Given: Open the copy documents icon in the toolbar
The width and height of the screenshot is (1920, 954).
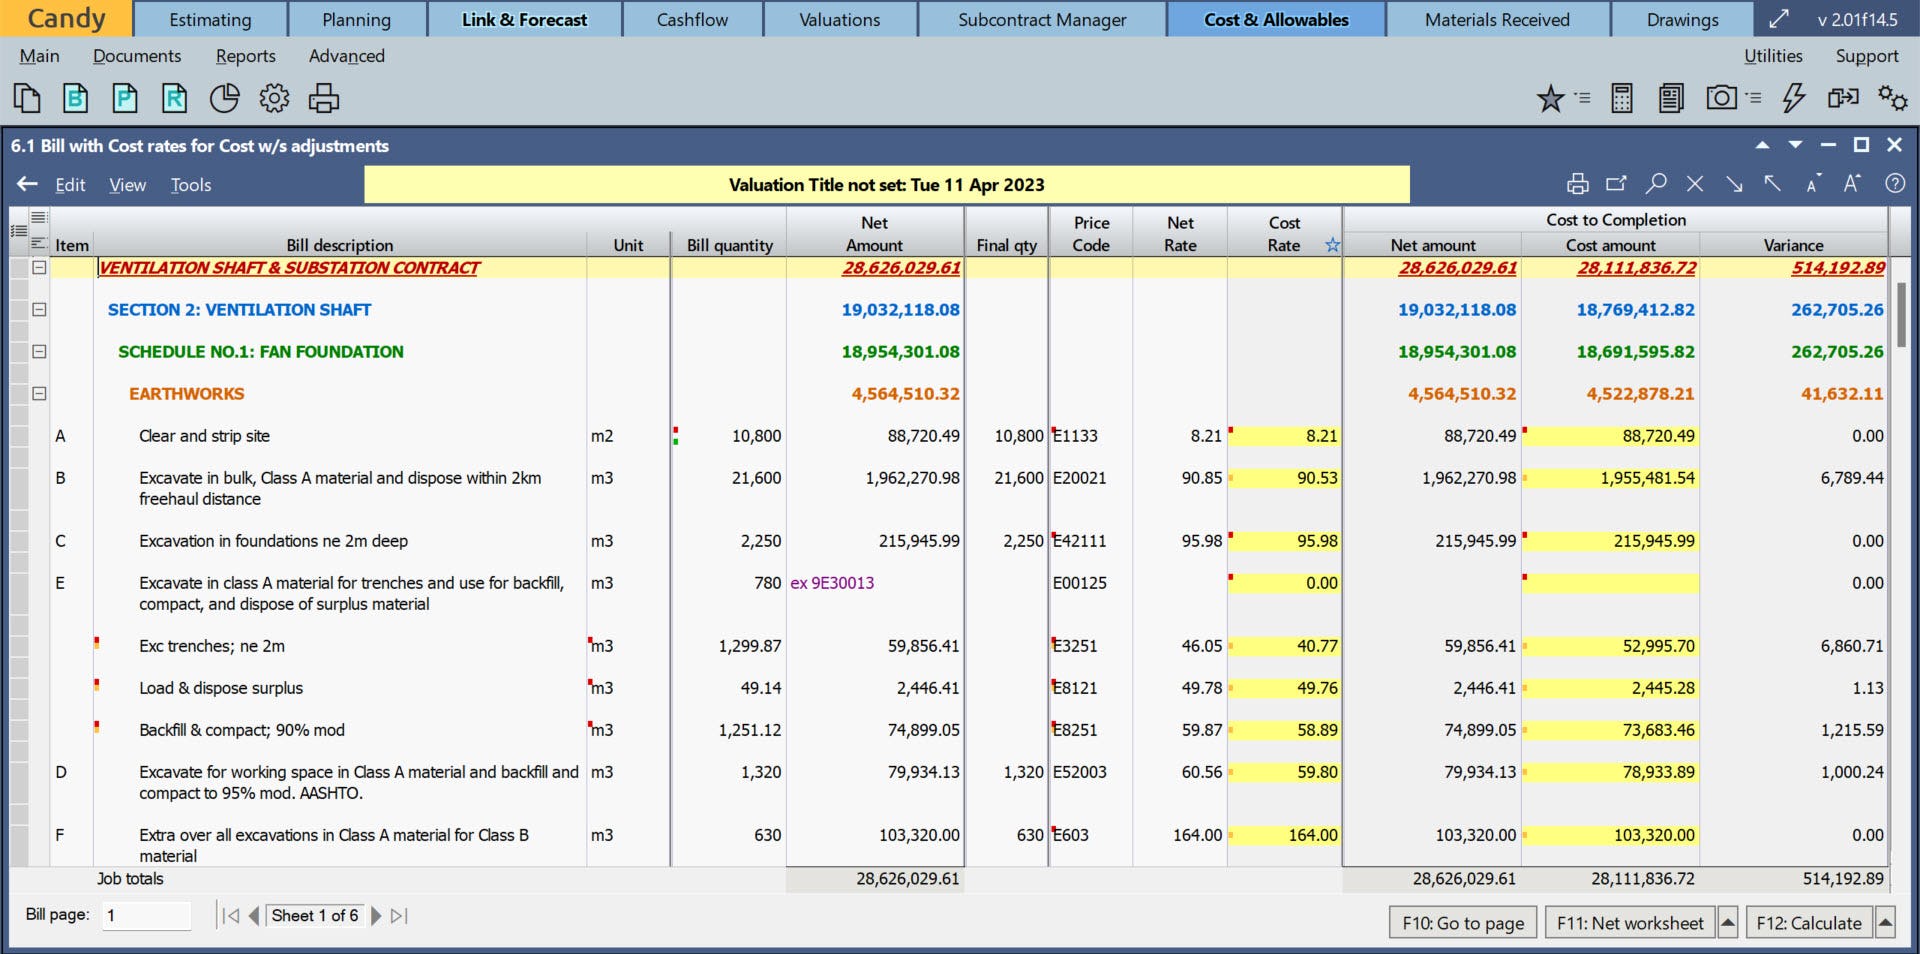Looking at the screenshot, I should click(x=27, y=98).
